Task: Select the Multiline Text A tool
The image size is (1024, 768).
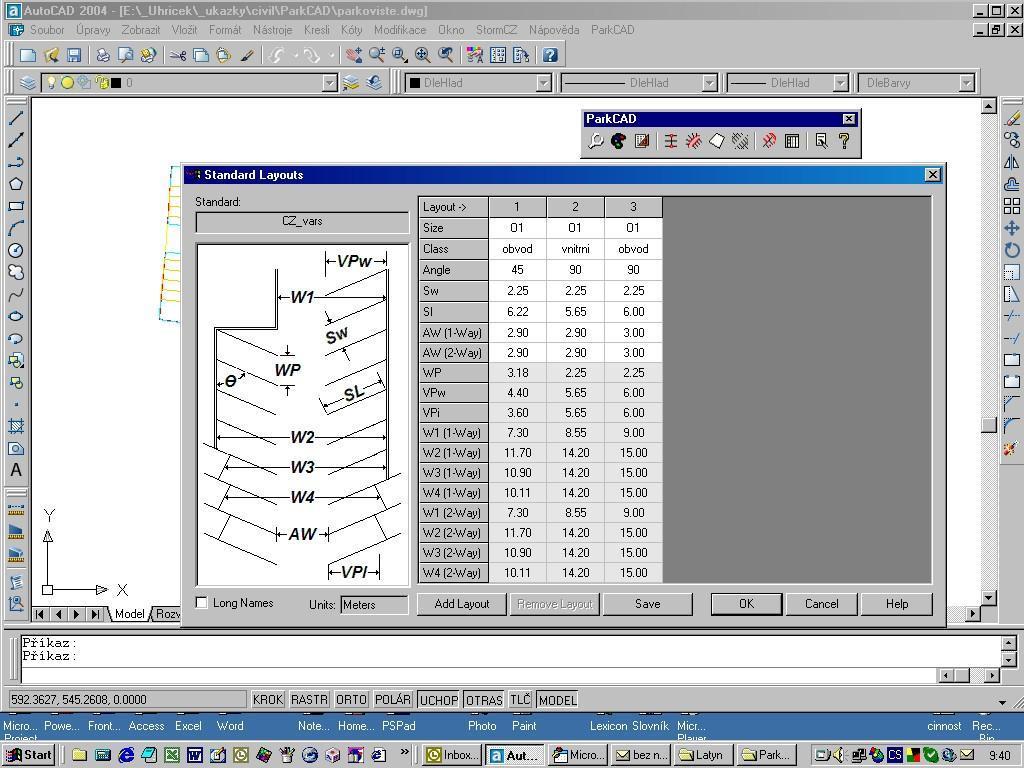Action: [16, 470]
